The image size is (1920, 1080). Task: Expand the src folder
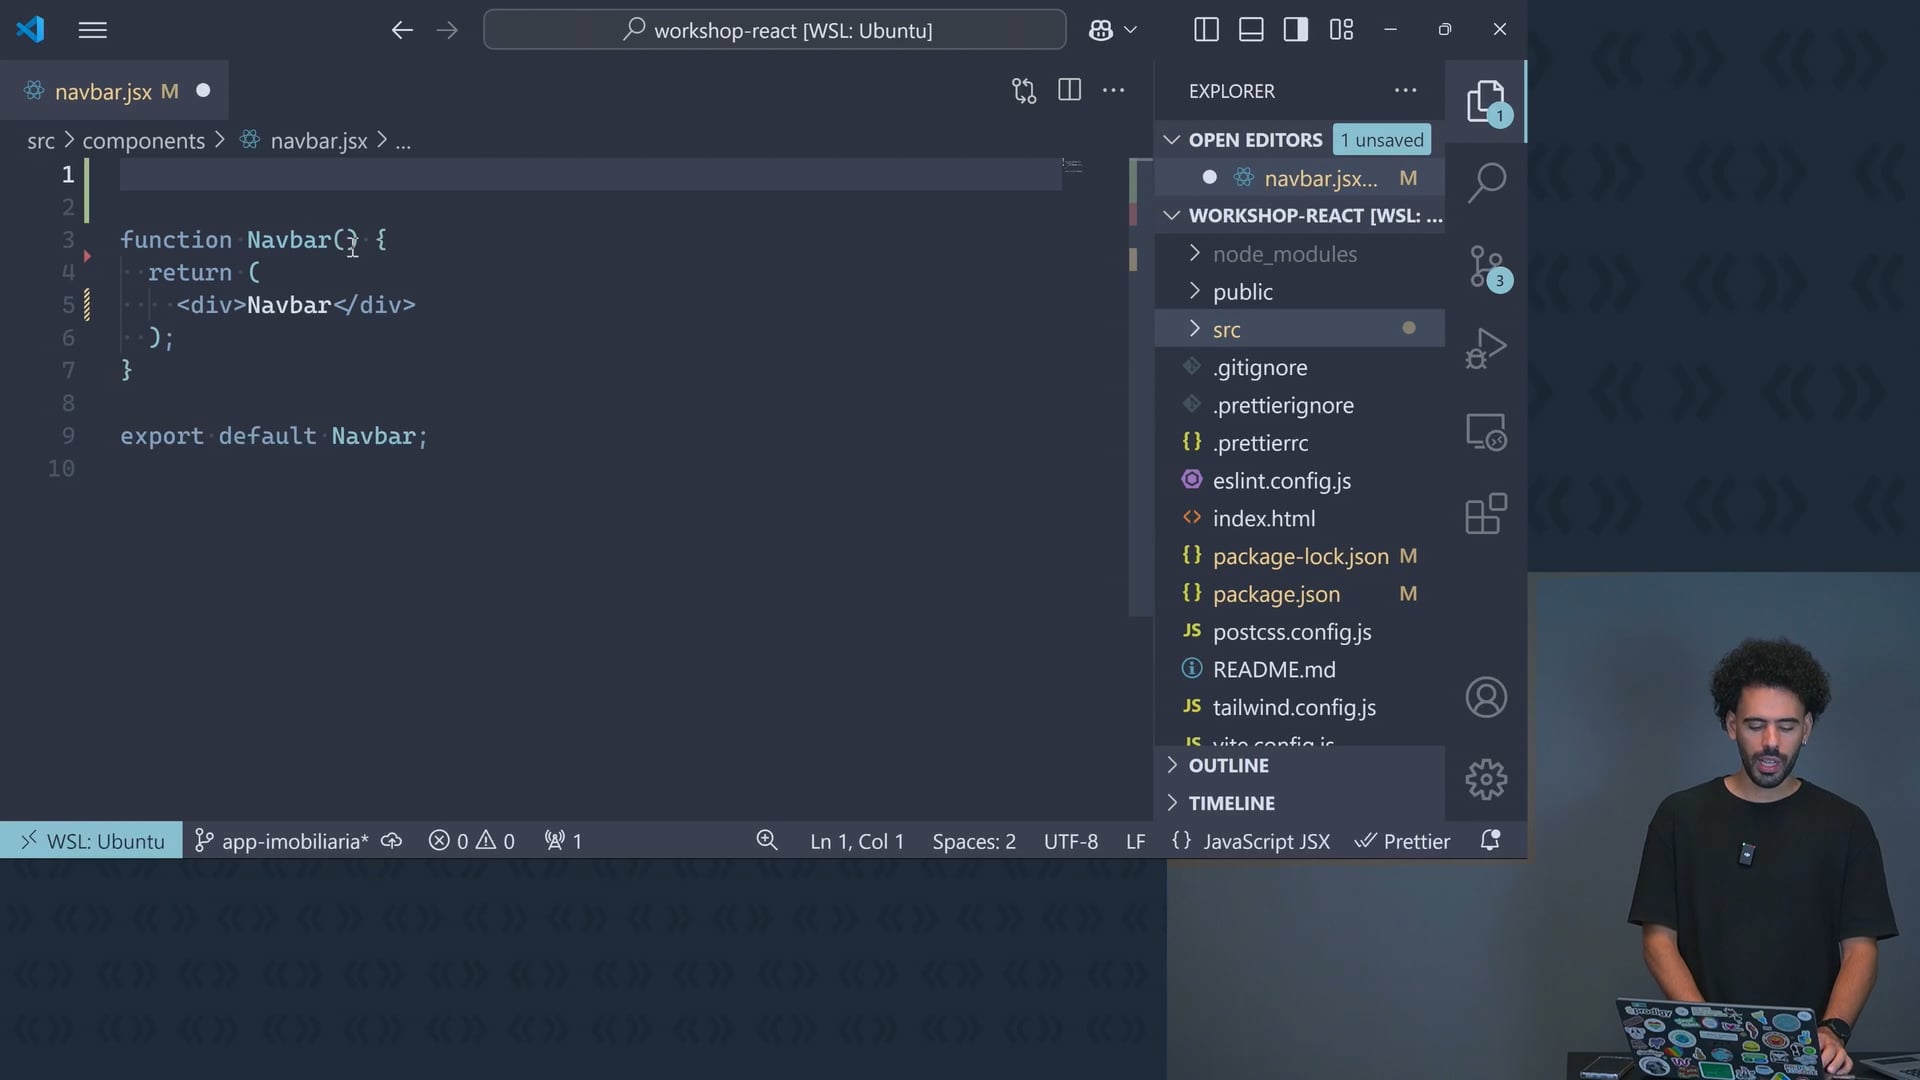click(x=1226, y=329)
